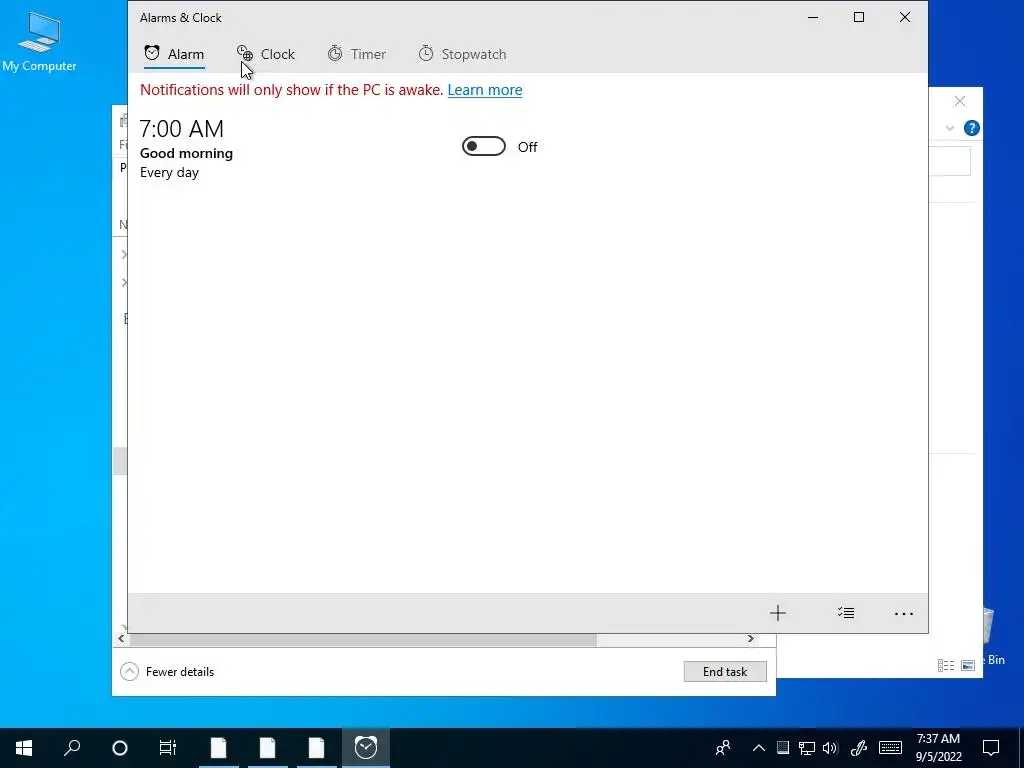
Task: Open help in the background window
Action: tap(971, 128)
